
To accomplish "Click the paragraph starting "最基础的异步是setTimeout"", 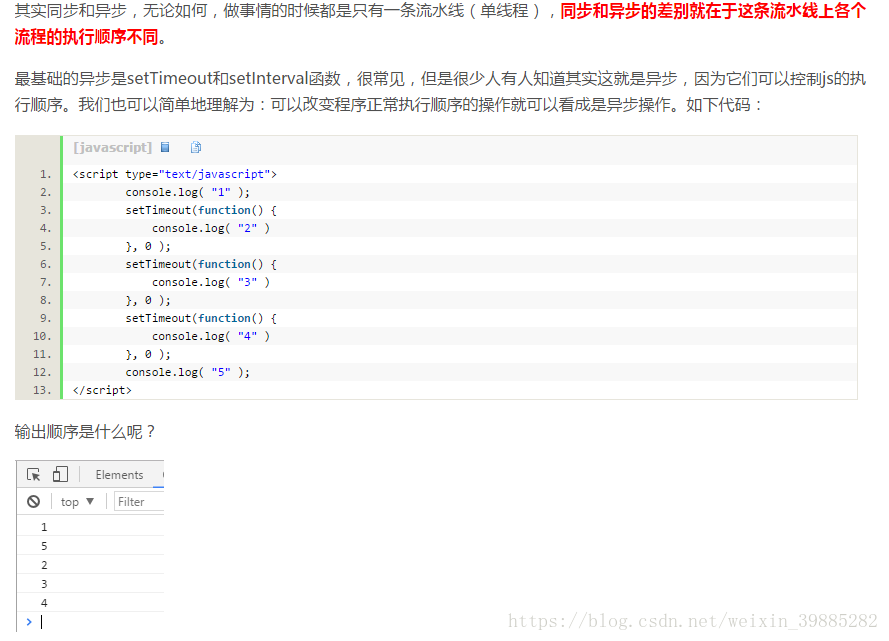I will coord(440,91).
